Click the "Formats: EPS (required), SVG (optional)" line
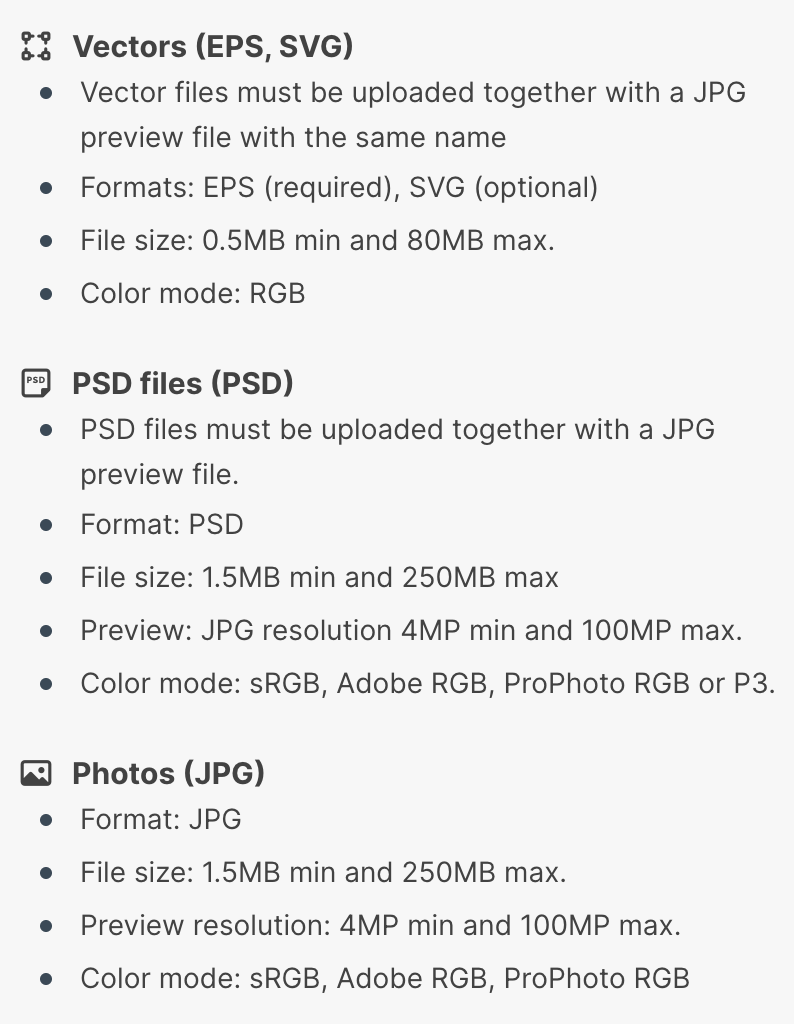 tap(339, 187)
